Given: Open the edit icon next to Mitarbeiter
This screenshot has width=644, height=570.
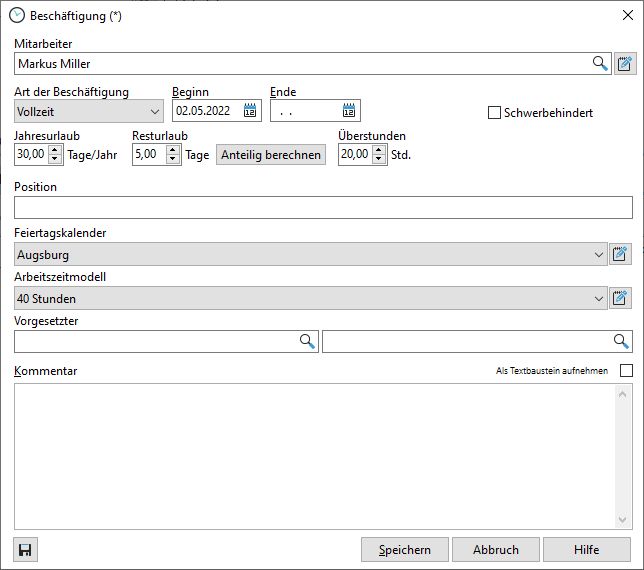Looking at the screenshot, I should [x=623, y=64].
